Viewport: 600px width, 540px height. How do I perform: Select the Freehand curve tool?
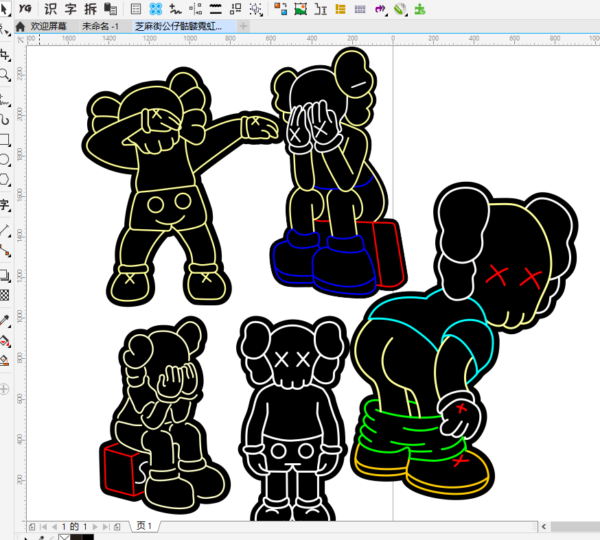[5, 100]
